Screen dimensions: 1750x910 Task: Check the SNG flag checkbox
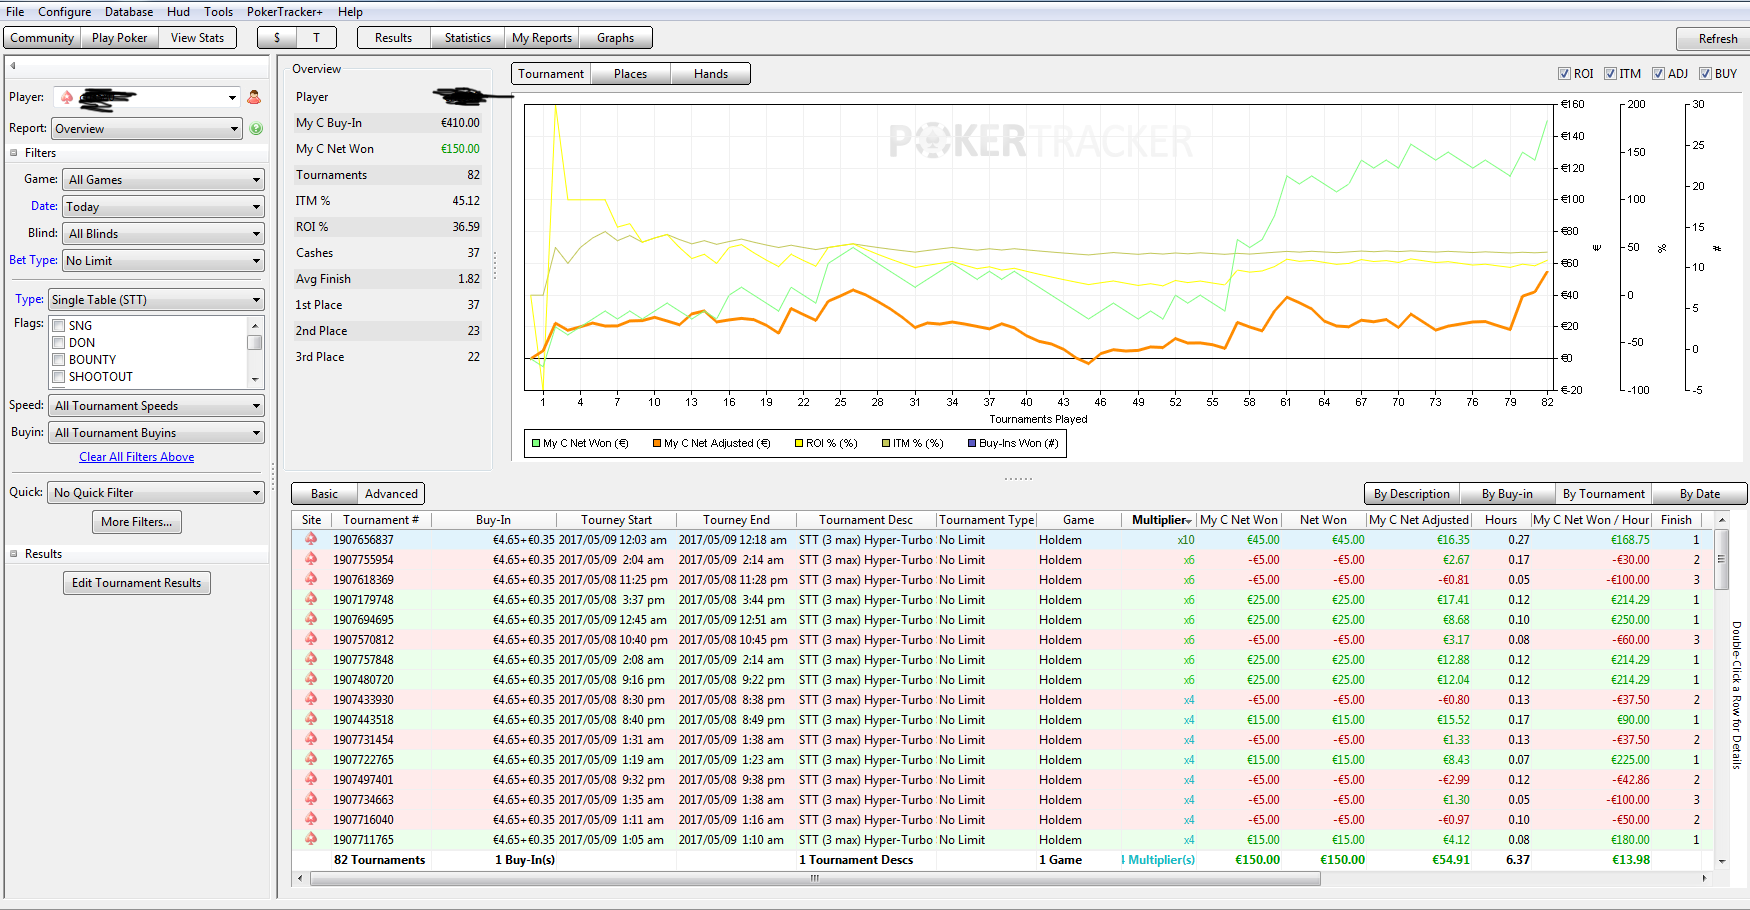[x=59, y=326]
